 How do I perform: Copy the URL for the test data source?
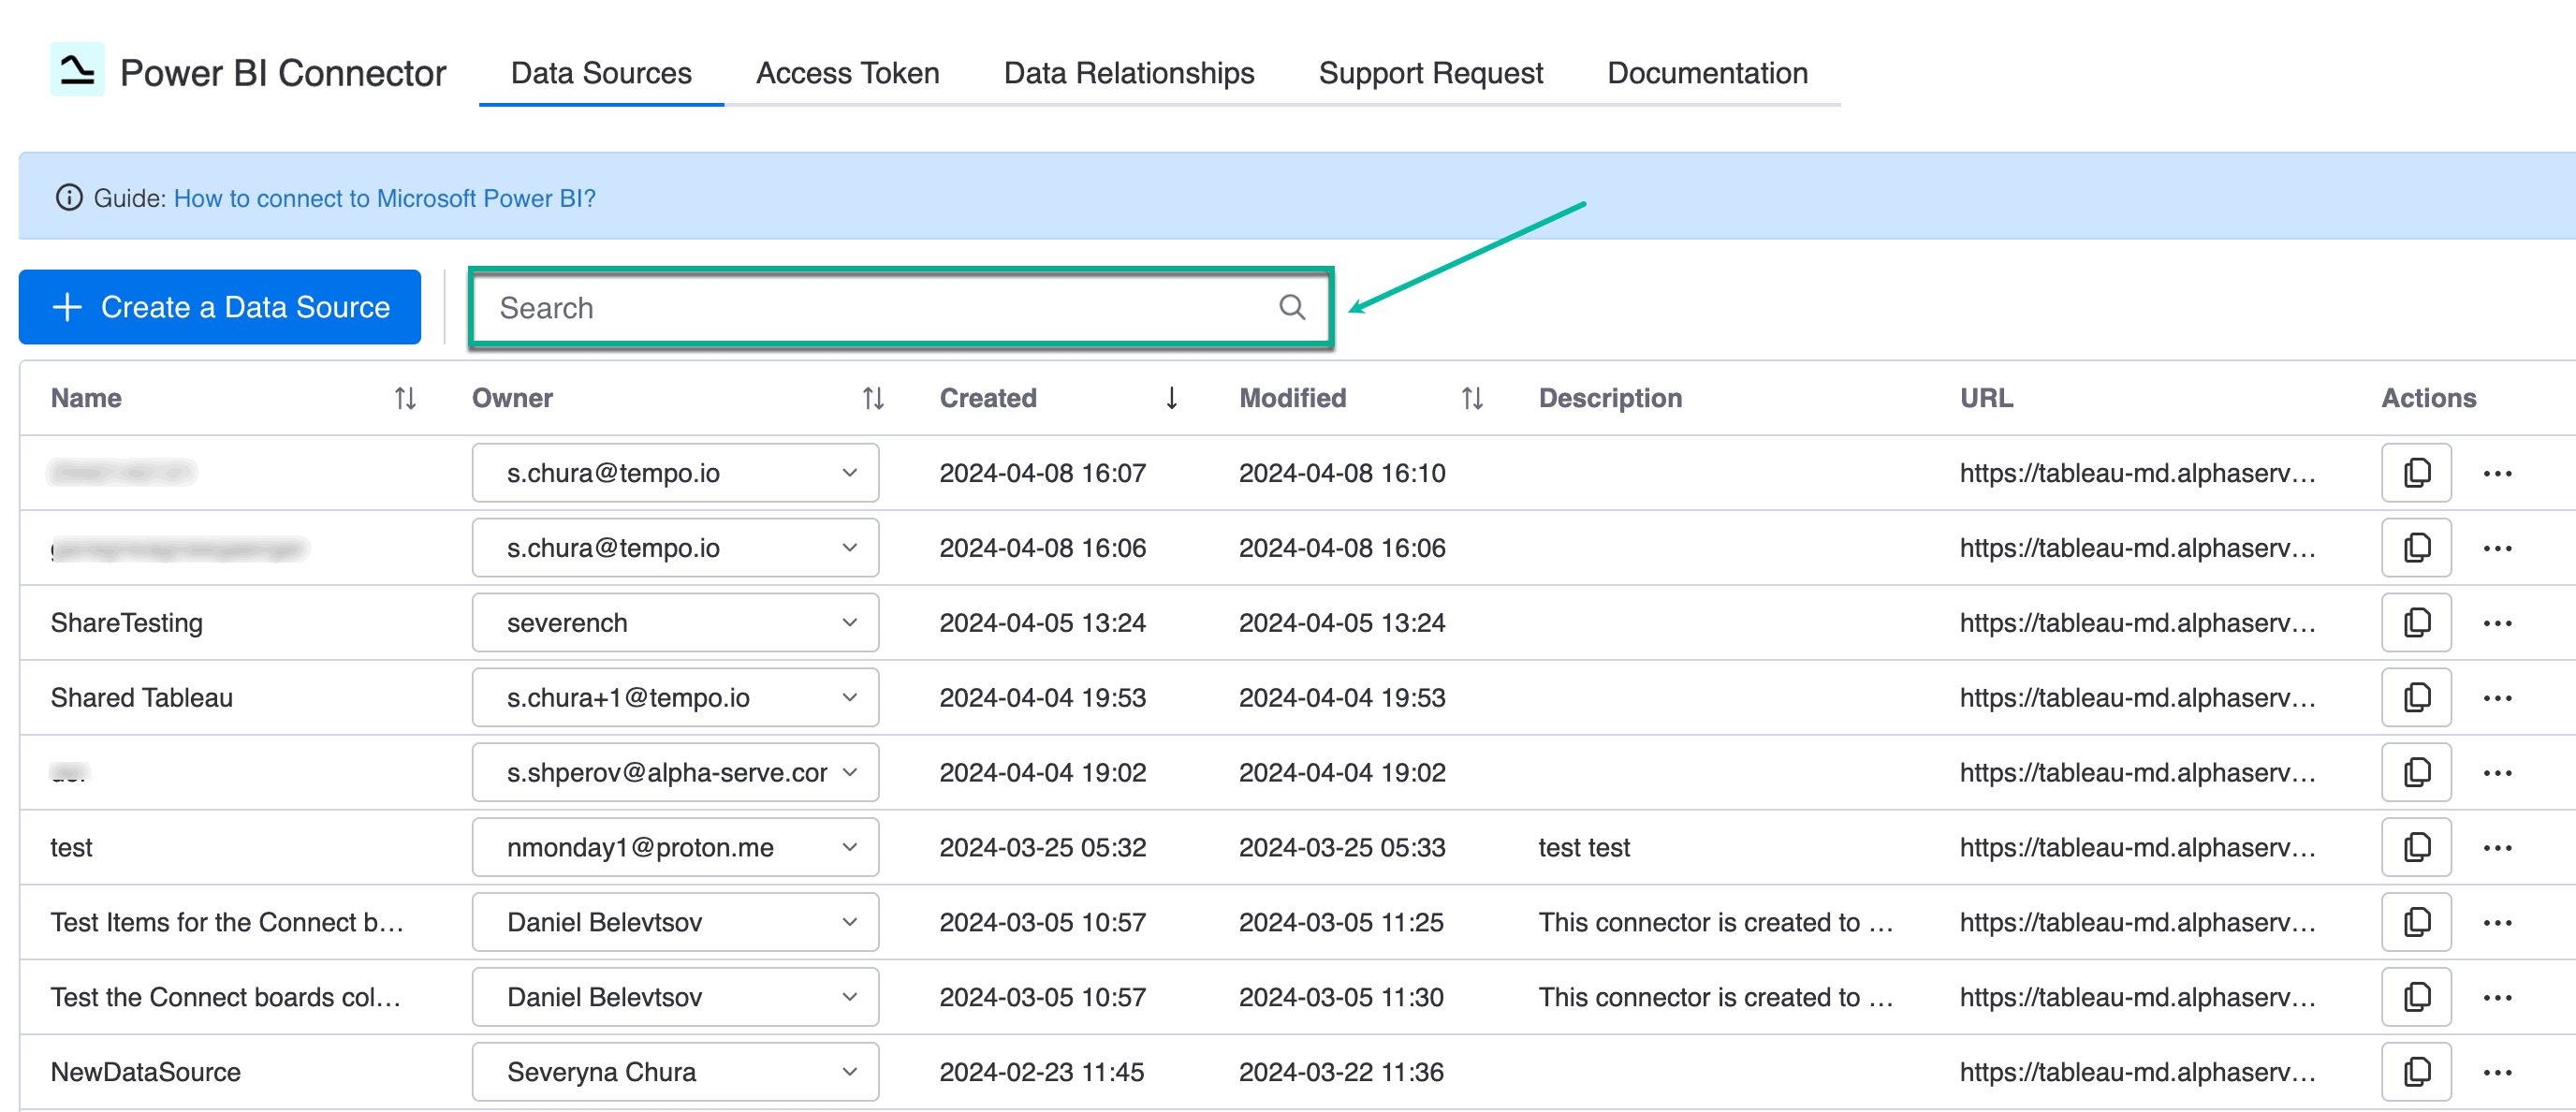point(2416,847)
